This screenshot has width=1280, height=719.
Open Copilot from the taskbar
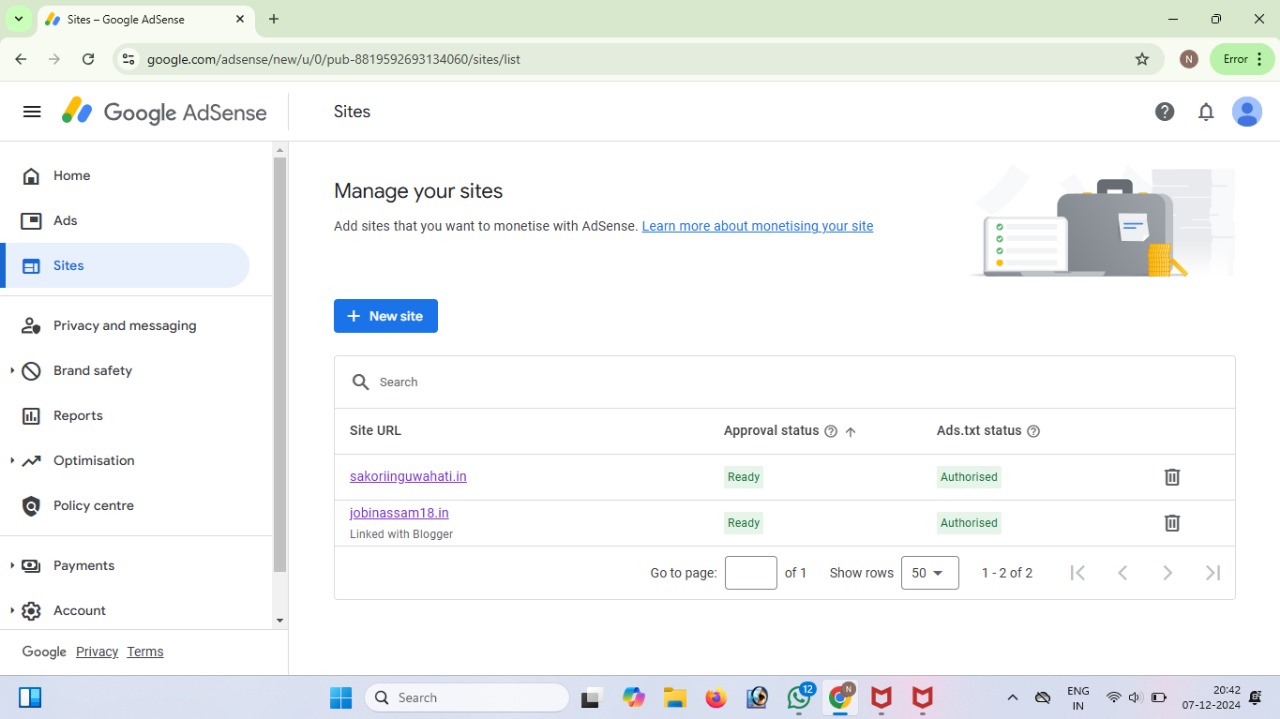[633, 698]
